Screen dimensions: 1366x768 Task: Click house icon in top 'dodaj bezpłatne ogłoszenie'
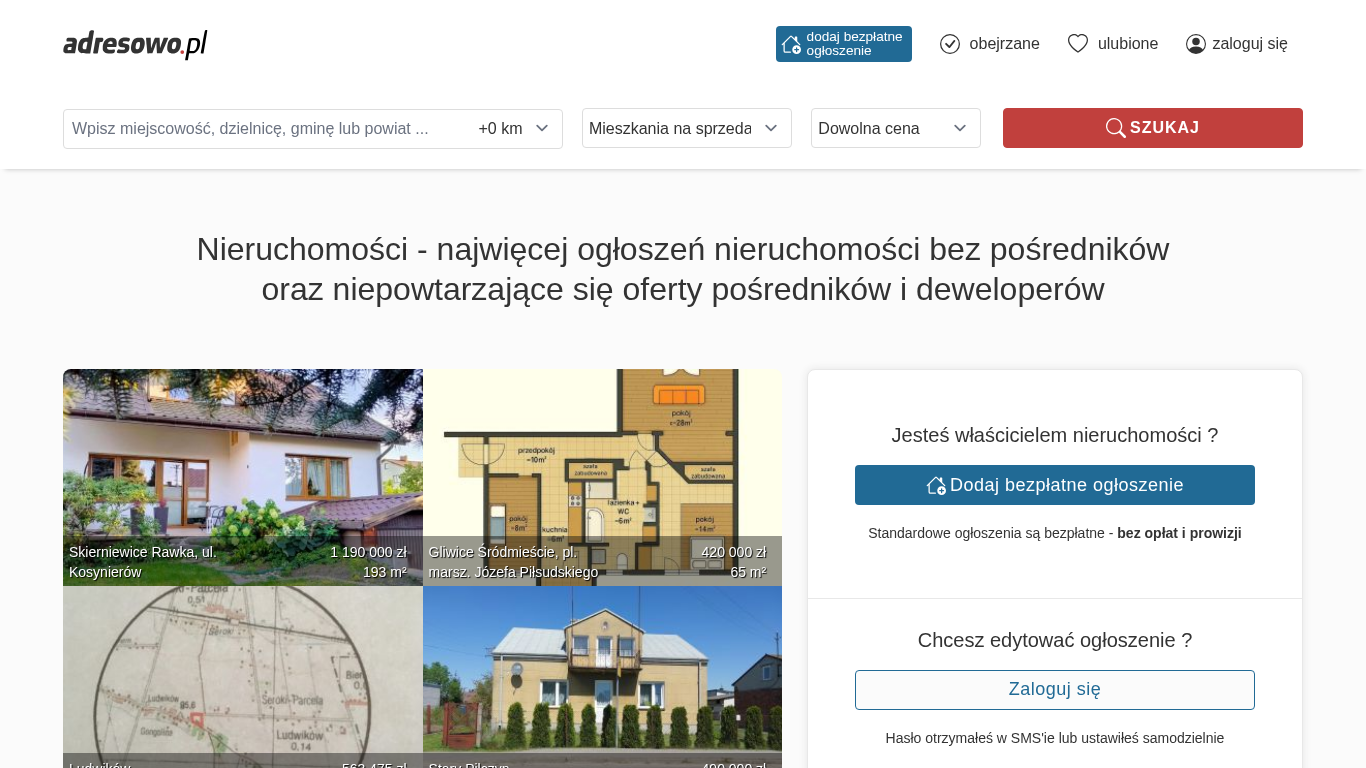click(791, 44)
